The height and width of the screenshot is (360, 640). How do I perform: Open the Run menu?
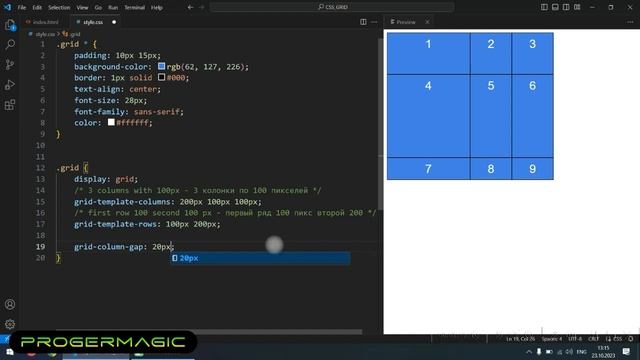(x=113, y=7)
